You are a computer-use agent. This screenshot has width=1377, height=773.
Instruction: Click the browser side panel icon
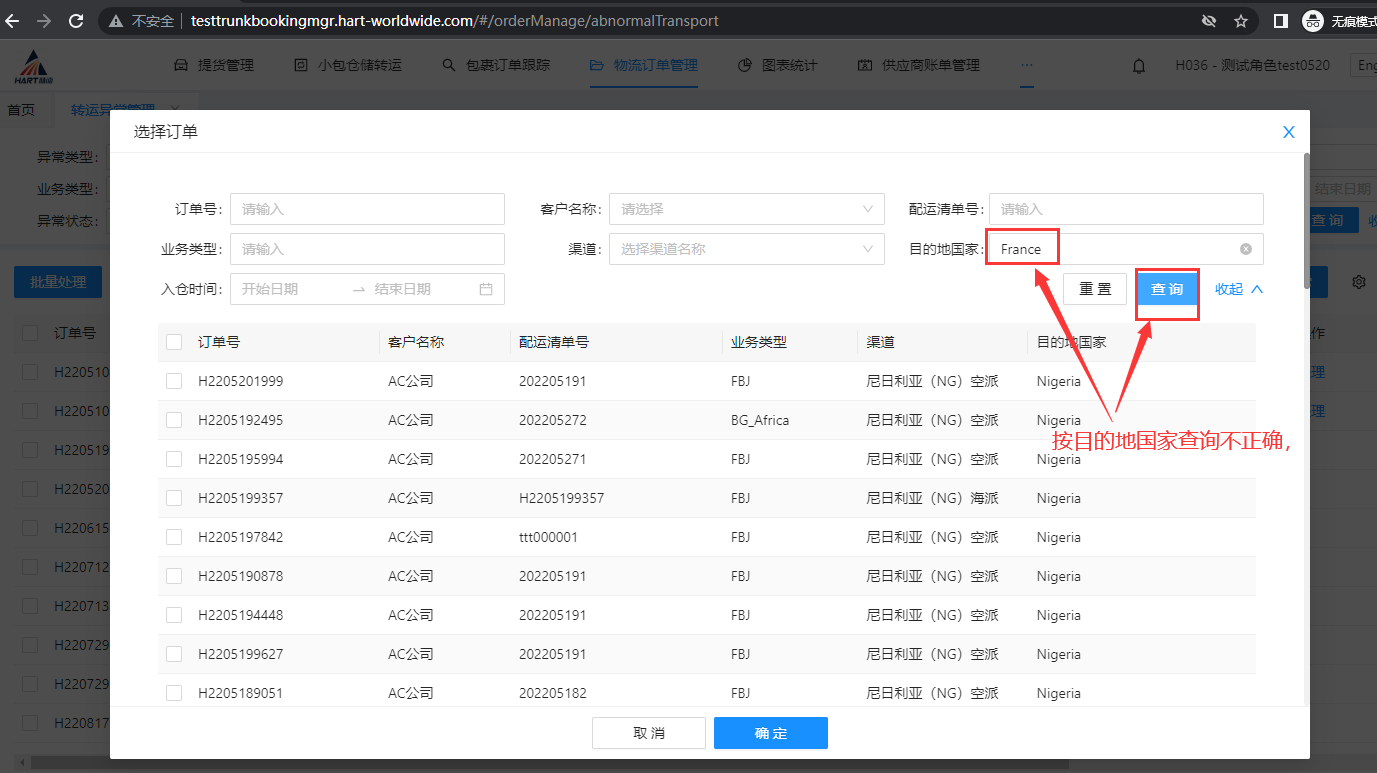(x=1280, y=21)
